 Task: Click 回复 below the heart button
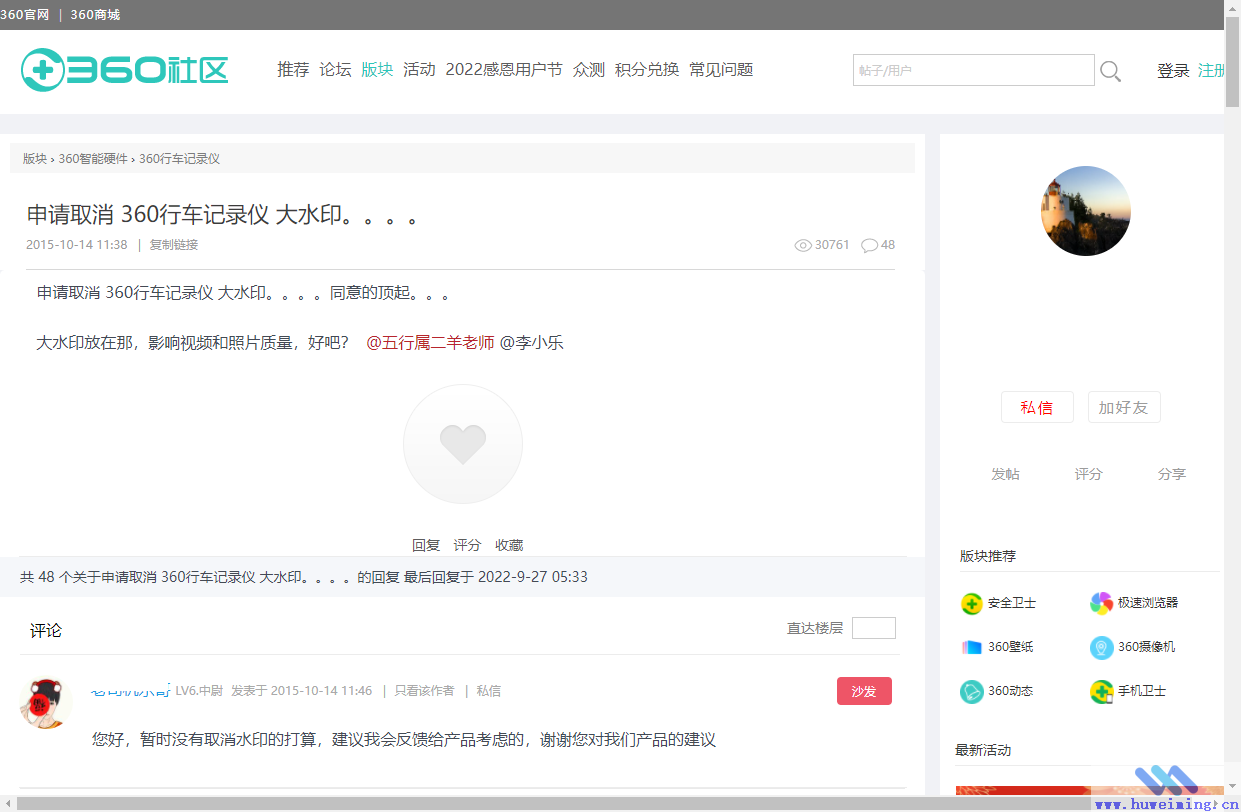coord(426,545)
